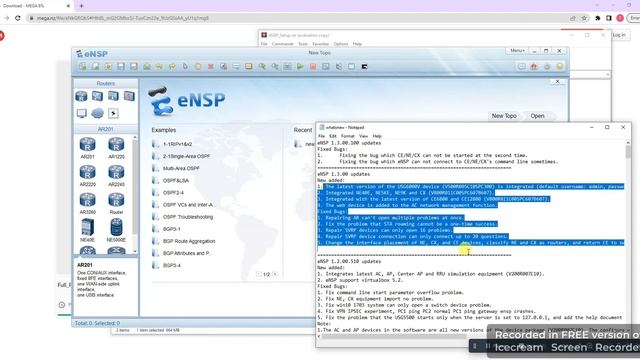The height and width of the screenshot is (360, 640).
Task: Select the AR3260 router device
Action: 87,203
